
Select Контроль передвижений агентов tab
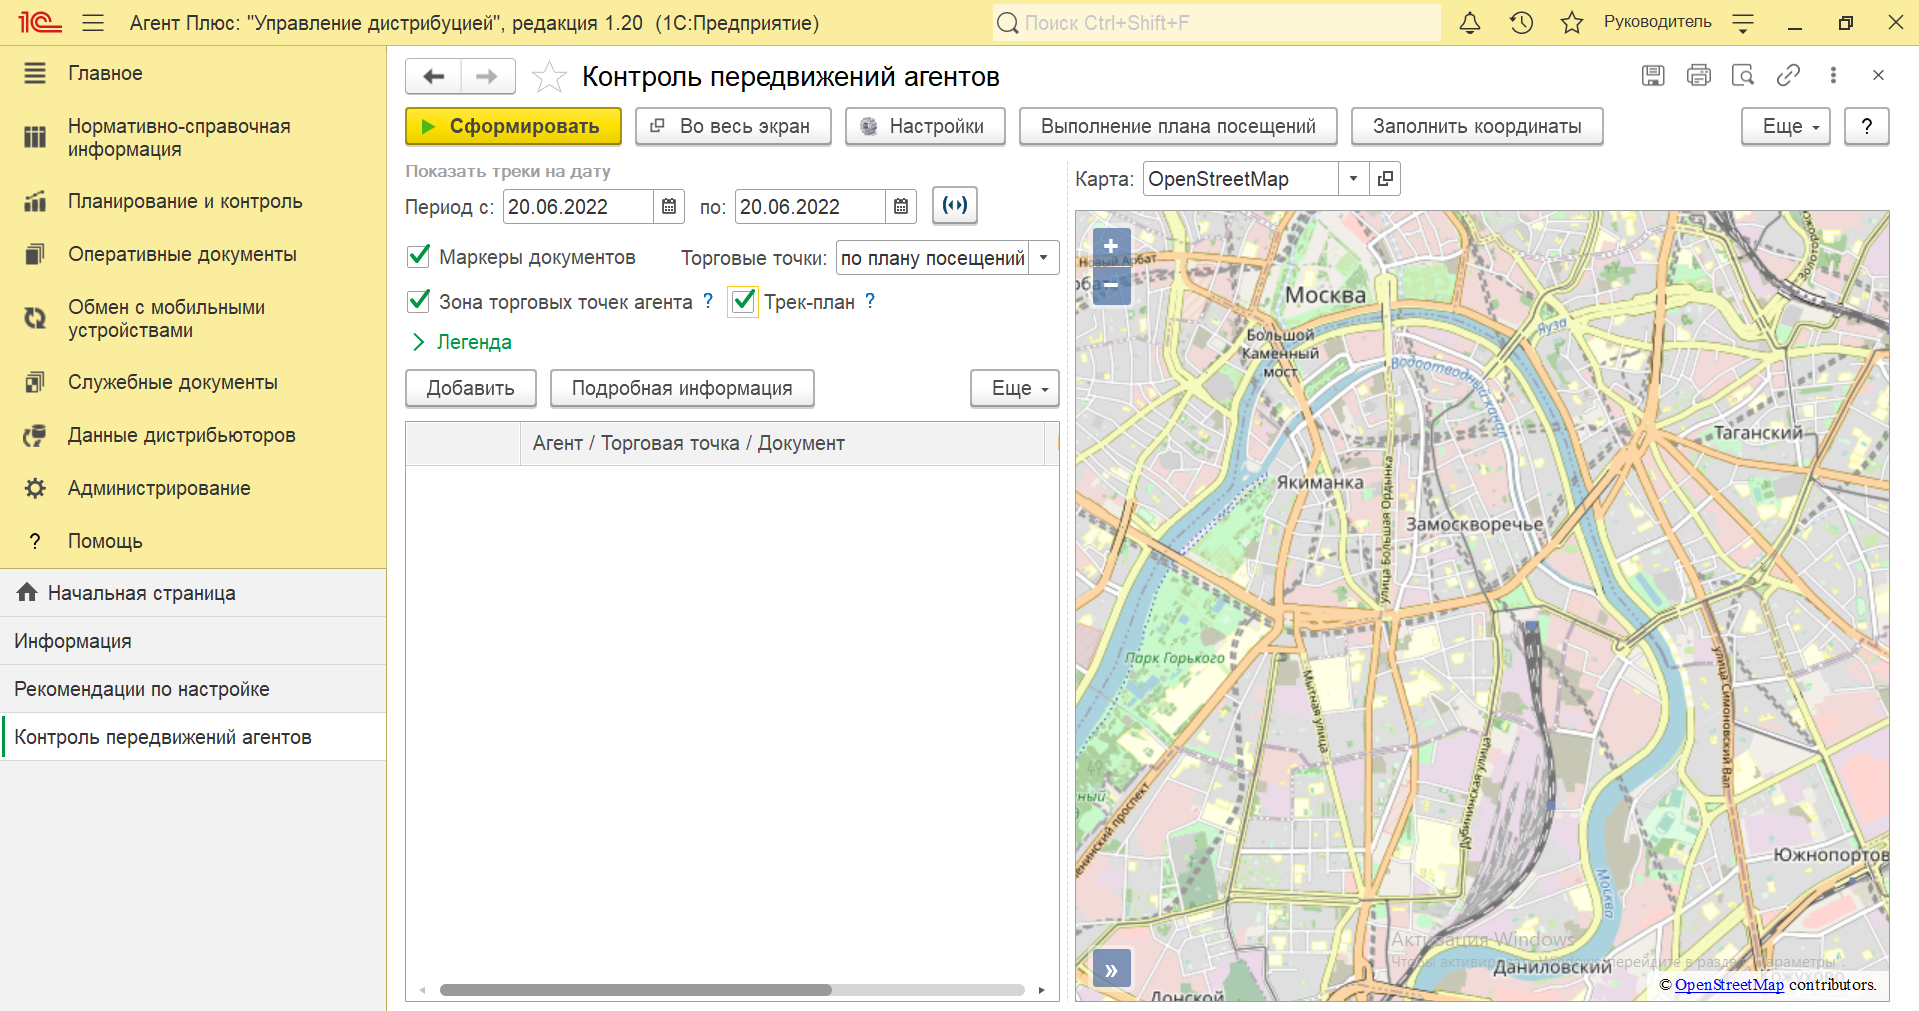pos(193,737)
